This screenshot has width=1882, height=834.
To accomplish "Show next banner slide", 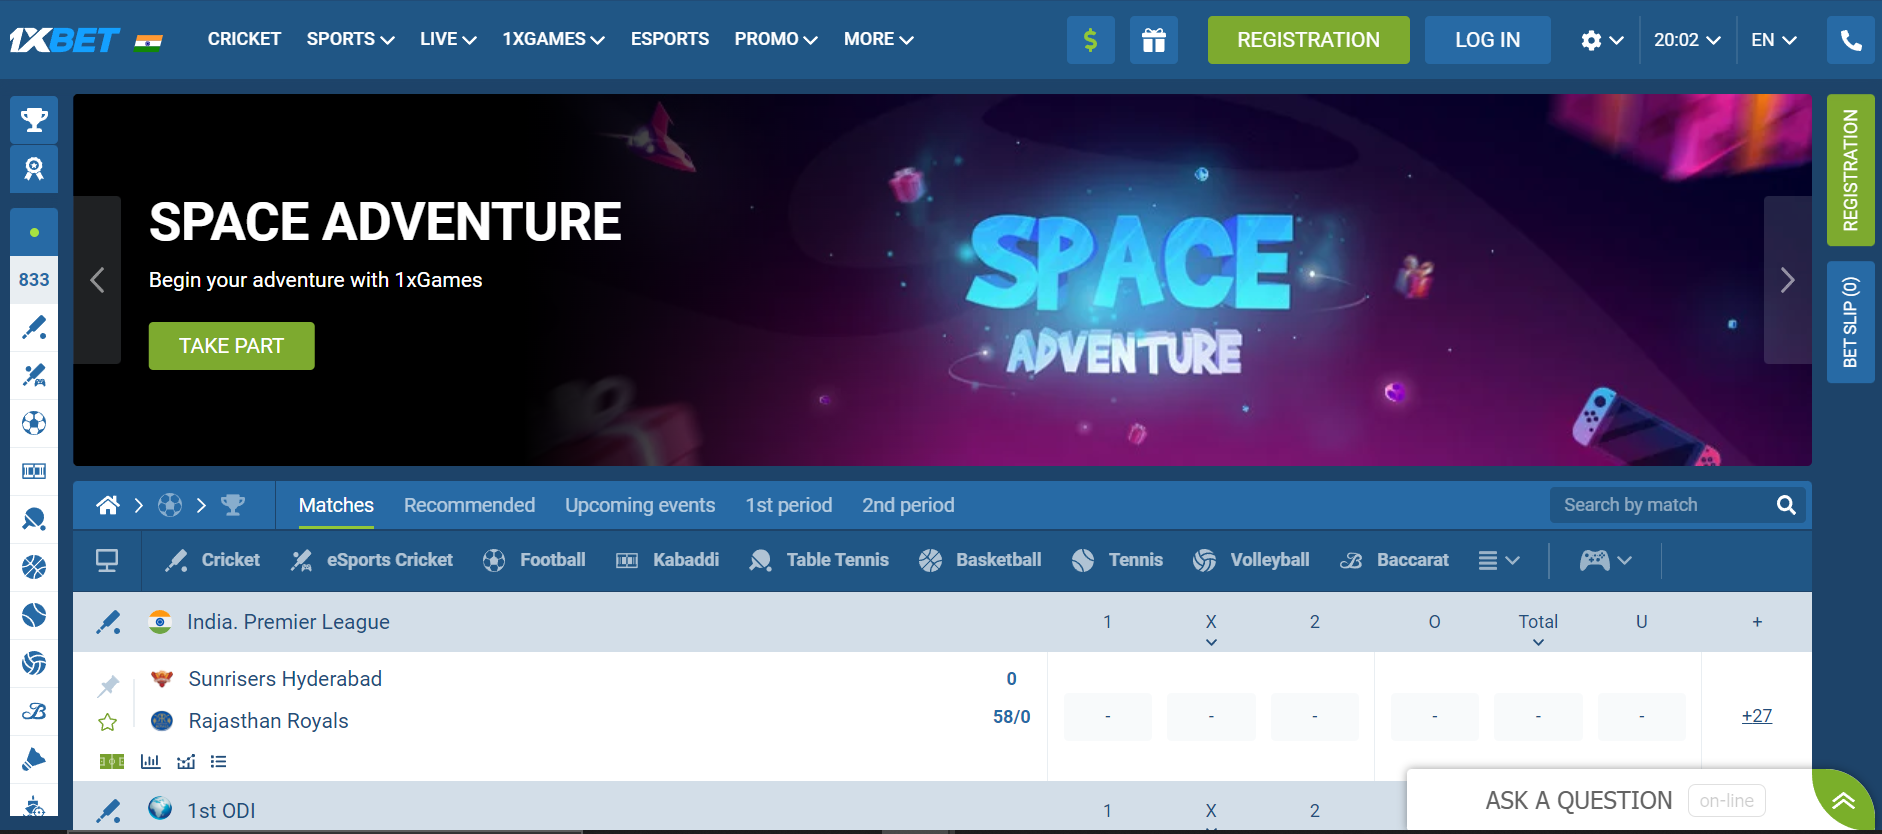I will [x=1788, y=280].
